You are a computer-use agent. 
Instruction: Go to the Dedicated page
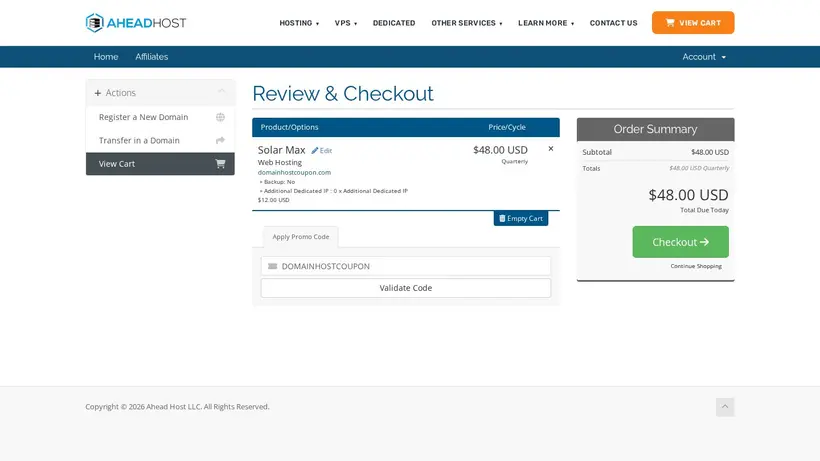tap(394, 23)
